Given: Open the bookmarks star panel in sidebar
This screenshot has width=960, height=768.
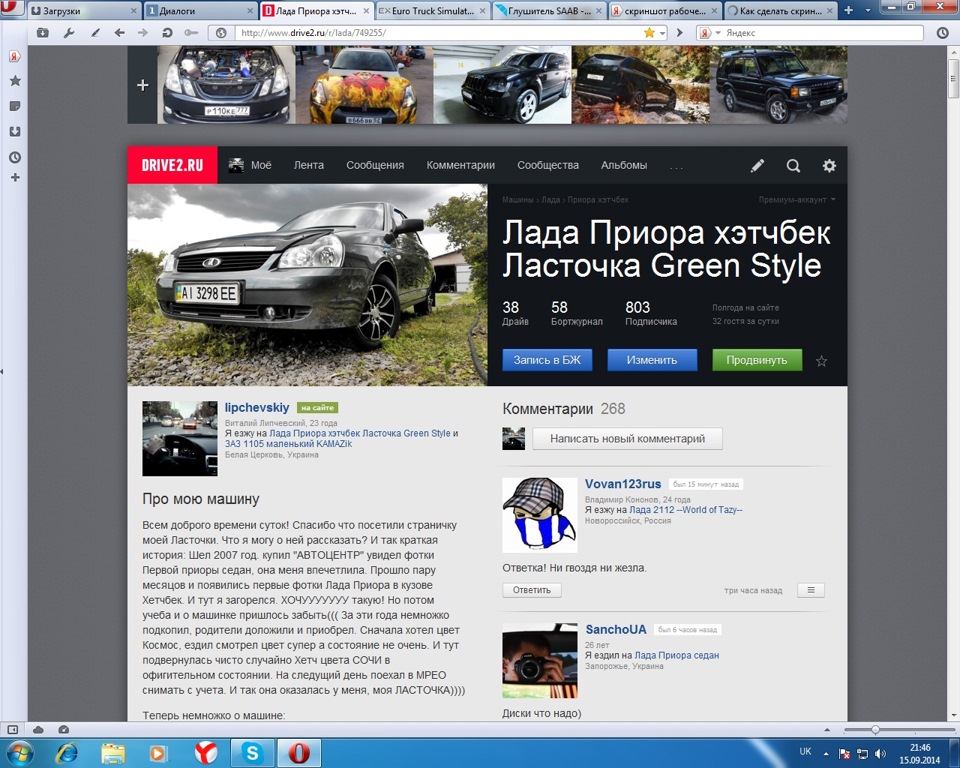Looking at the screenshot, I should tap(15, 80).
